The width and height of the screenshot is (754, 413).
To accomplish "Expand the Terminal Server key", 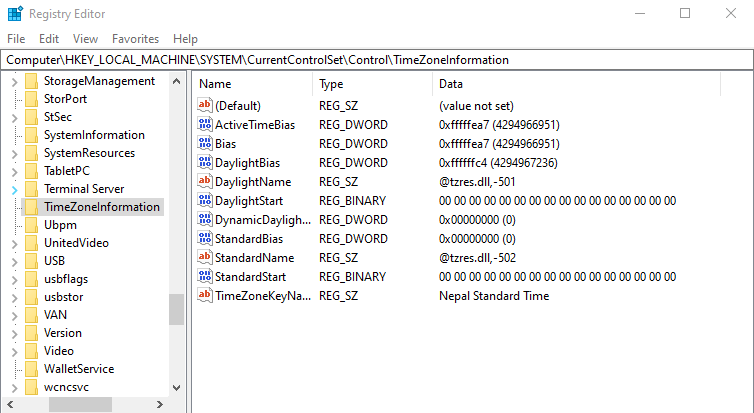I will pos(15,190).
